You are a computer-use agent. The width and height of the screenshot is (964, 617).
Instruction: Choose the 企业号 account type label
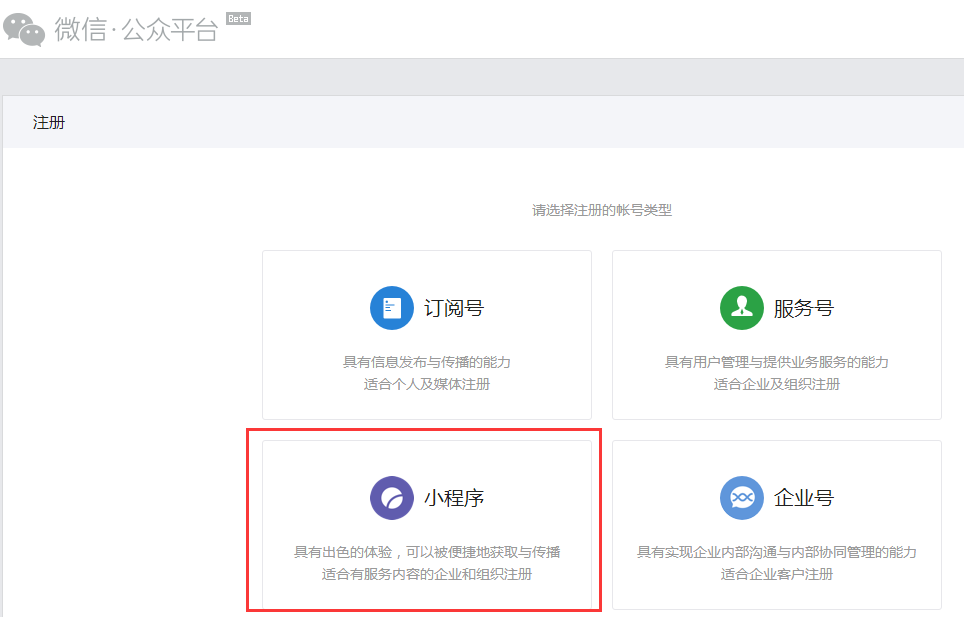click(804, 498)
